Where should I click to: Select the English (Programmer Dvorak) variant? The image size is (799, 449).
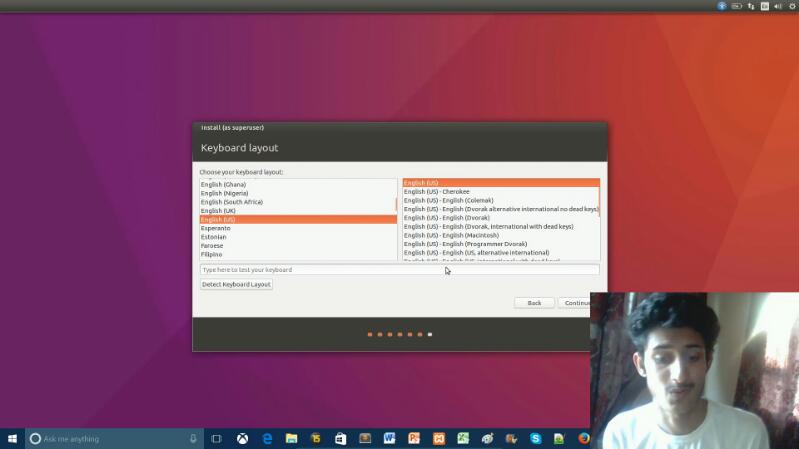coord(501,244)
